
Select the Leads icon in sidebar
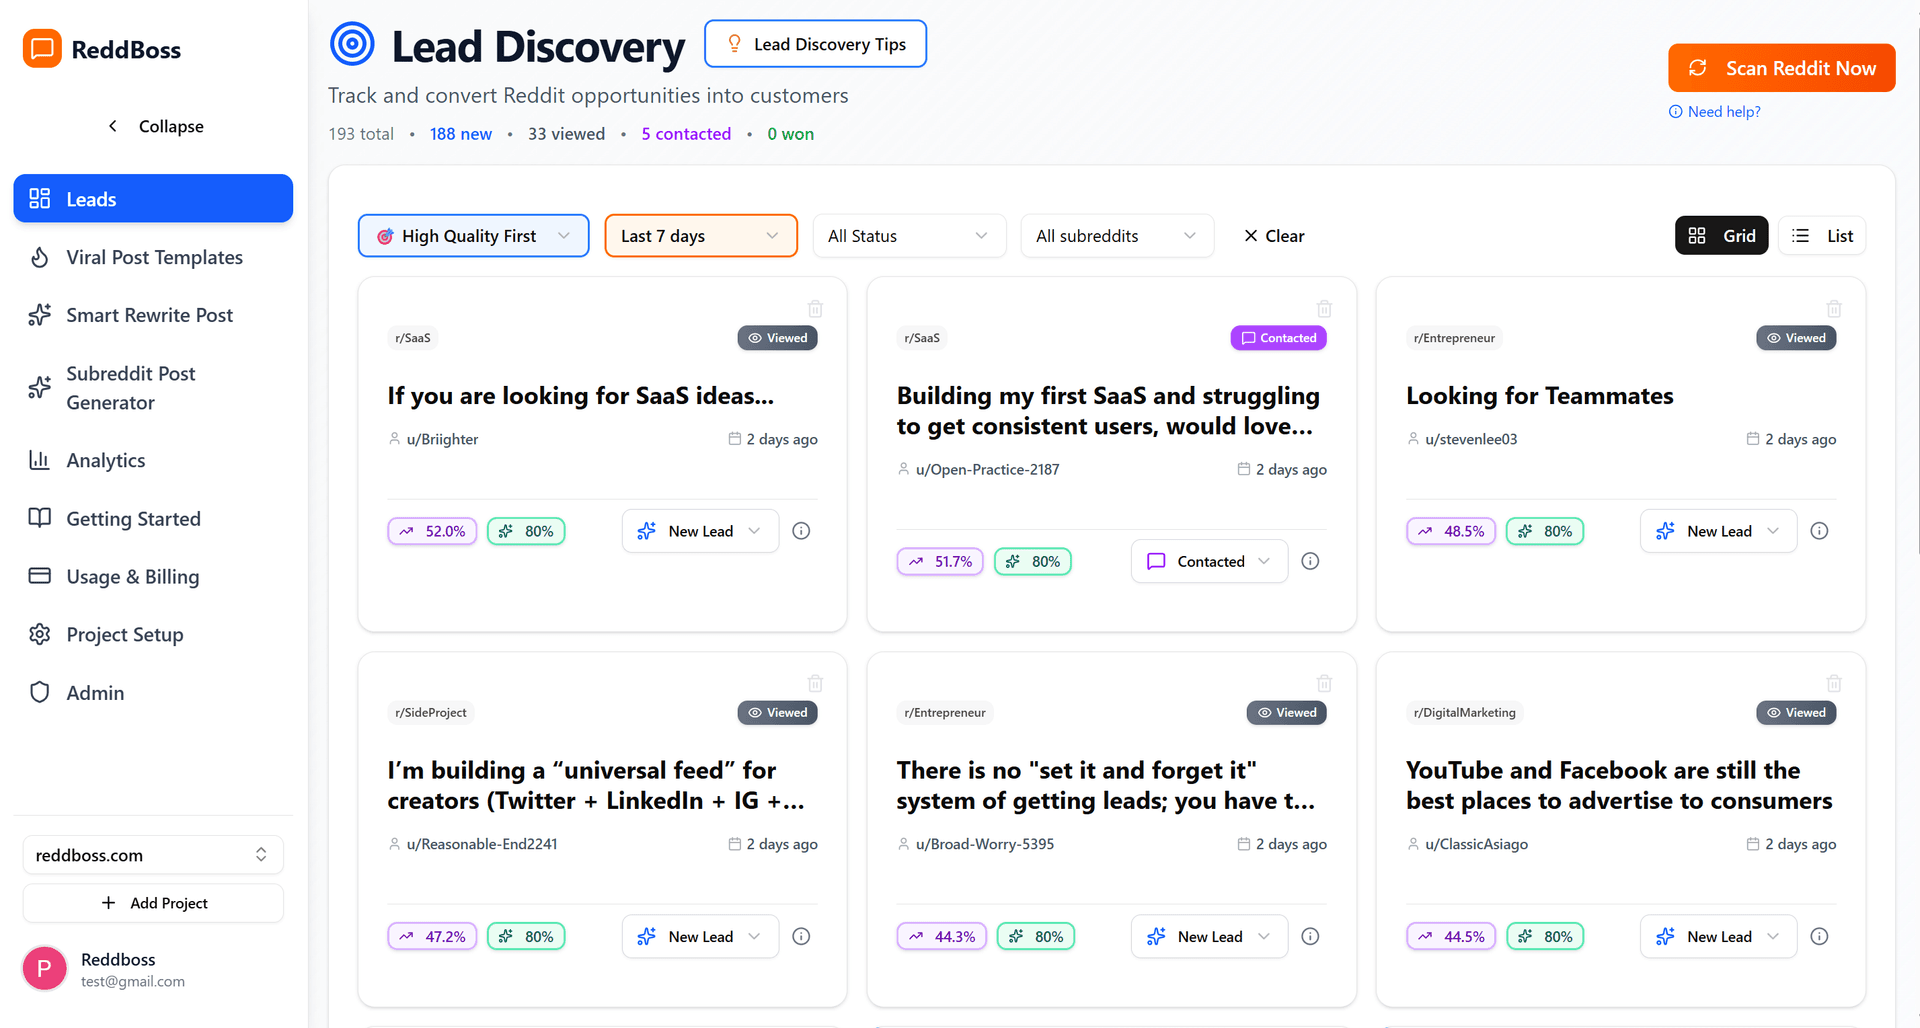[x=40, y=198]
